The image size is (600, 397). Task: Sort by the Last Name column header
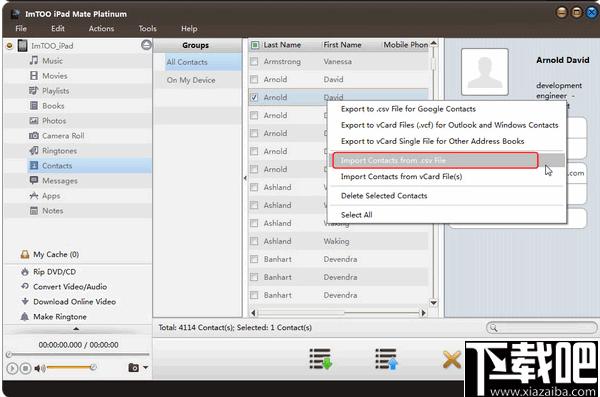(x=282, y=45)
